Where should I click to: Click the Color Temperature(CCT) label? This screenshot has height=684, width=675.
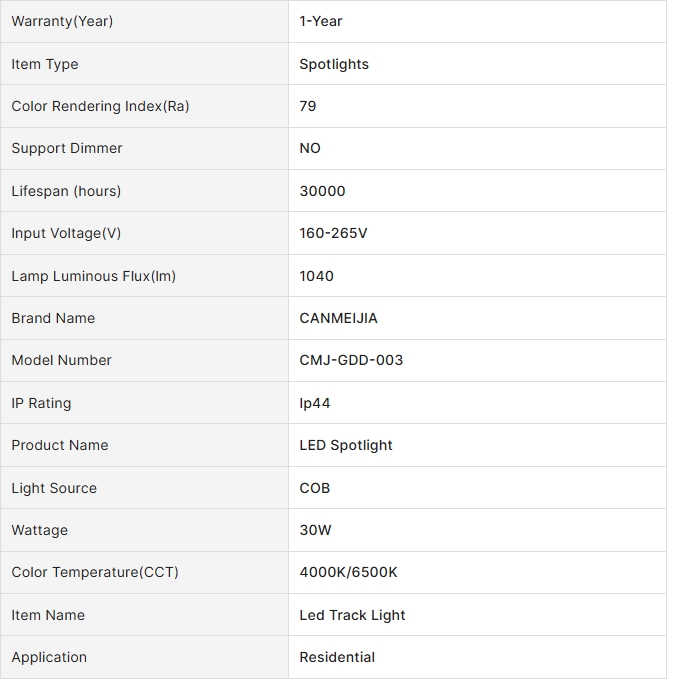[95, 572]
